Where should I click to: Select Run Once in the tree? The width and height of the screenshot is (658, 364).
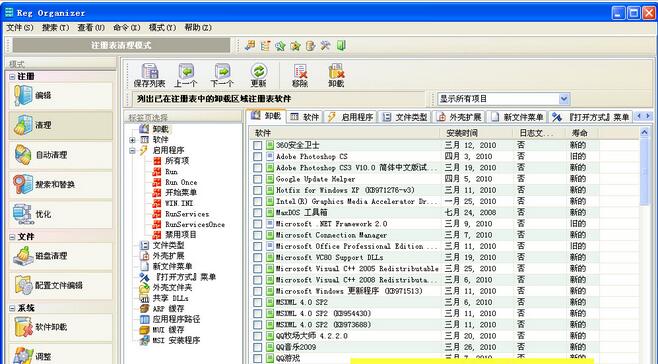(181, 182)
